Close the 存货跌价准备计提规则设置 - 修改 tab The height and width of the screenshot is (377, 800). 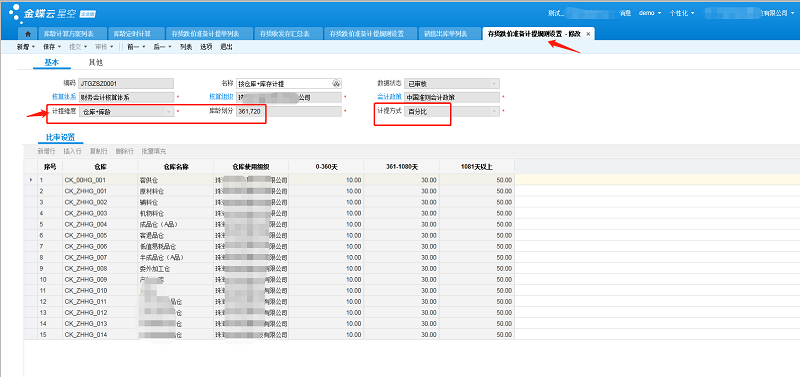point(588,34)
